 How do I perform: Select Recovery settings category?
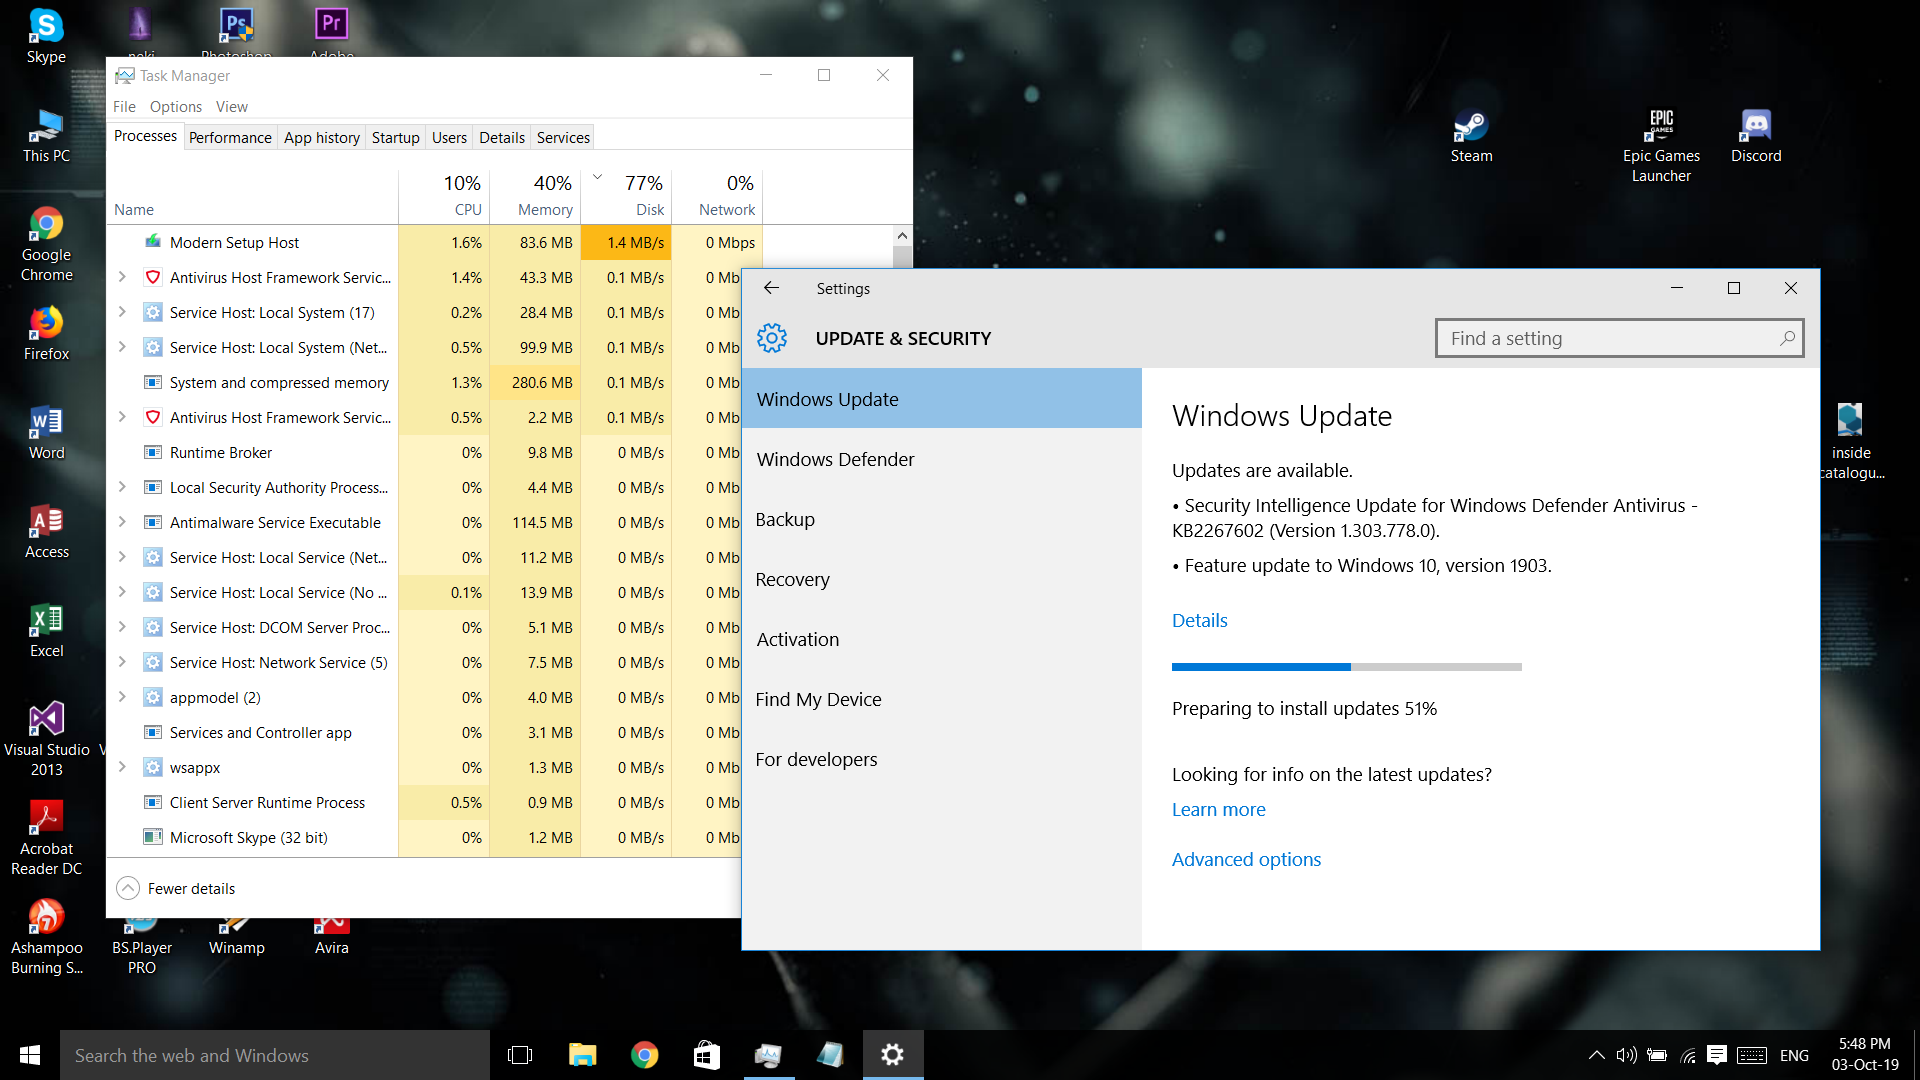[x=941, y=579]
